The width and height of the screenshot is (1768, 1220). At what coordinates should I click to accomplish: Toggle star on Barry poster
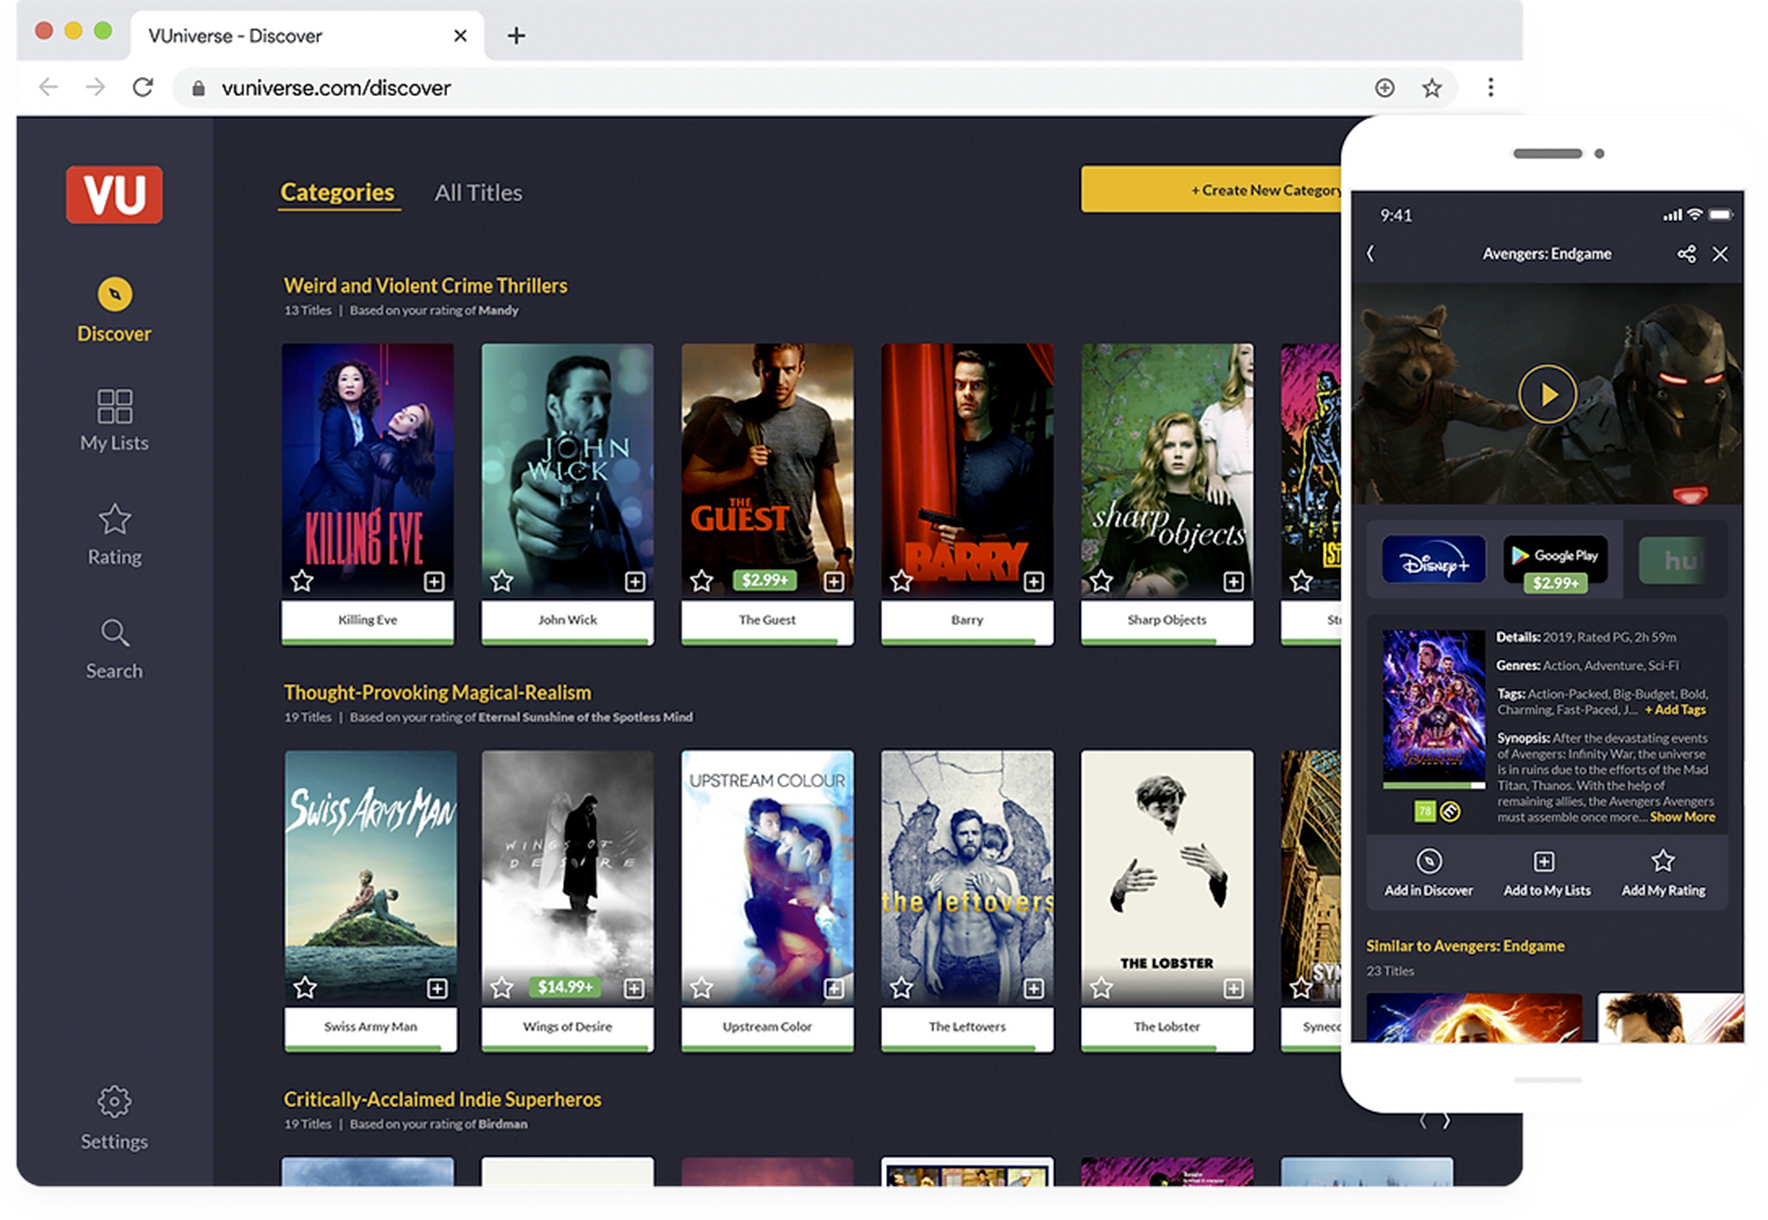tap(901, 580)
